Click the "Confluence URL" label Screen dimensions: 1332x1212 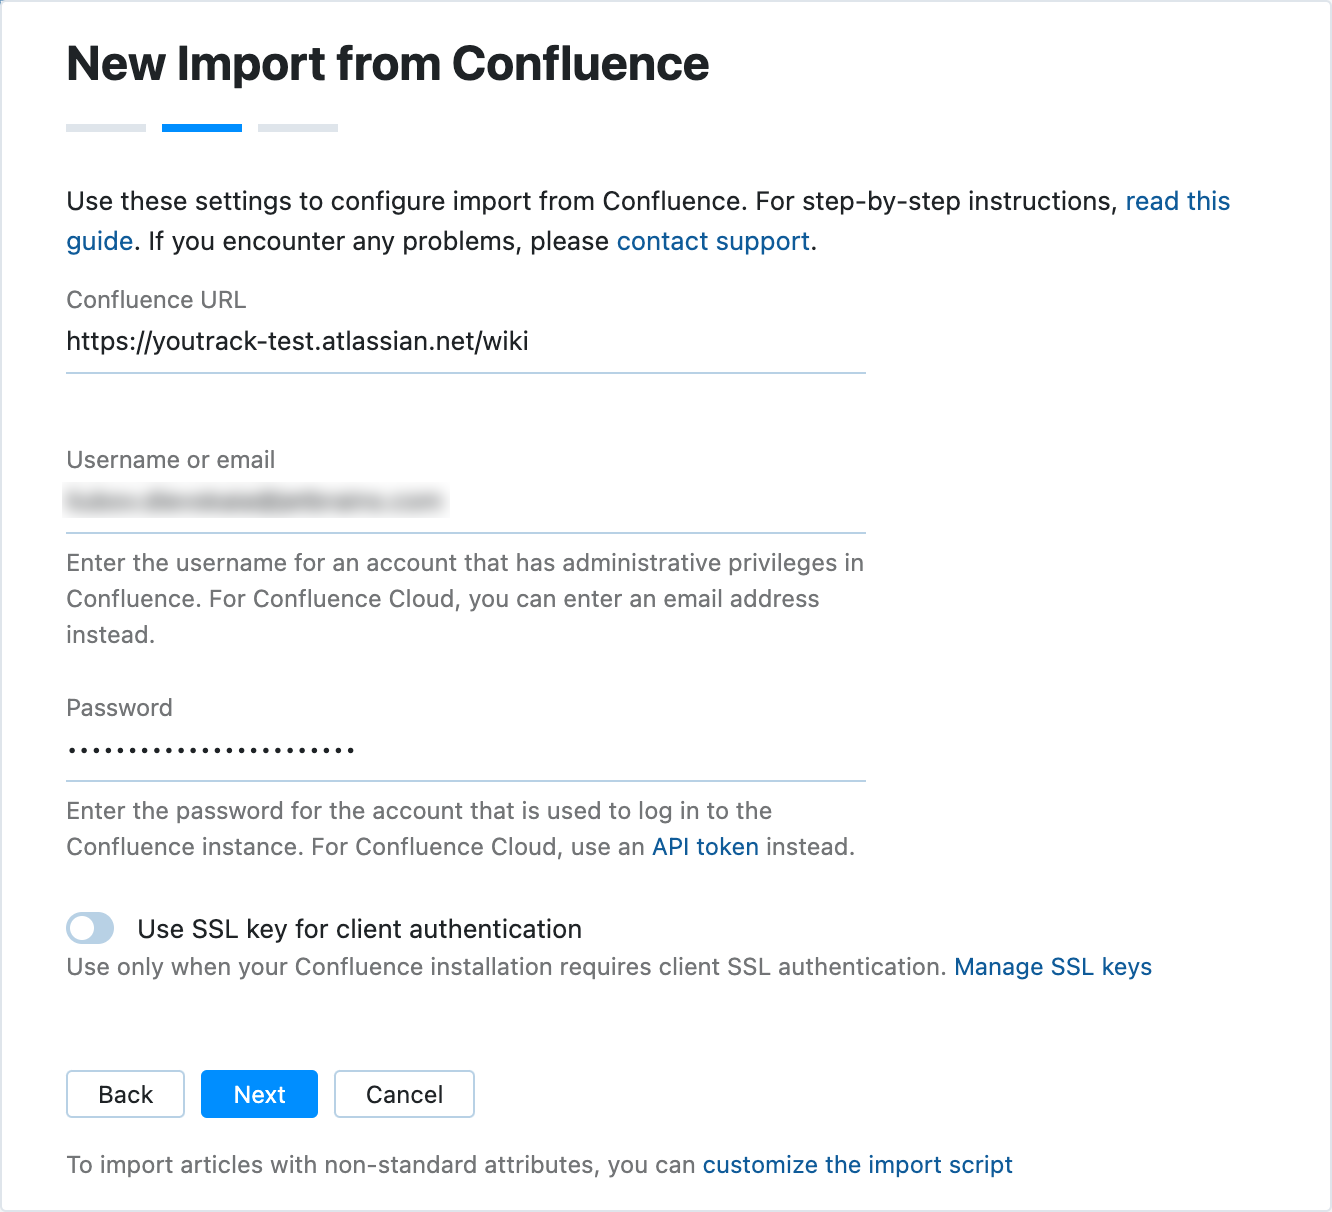155,299
